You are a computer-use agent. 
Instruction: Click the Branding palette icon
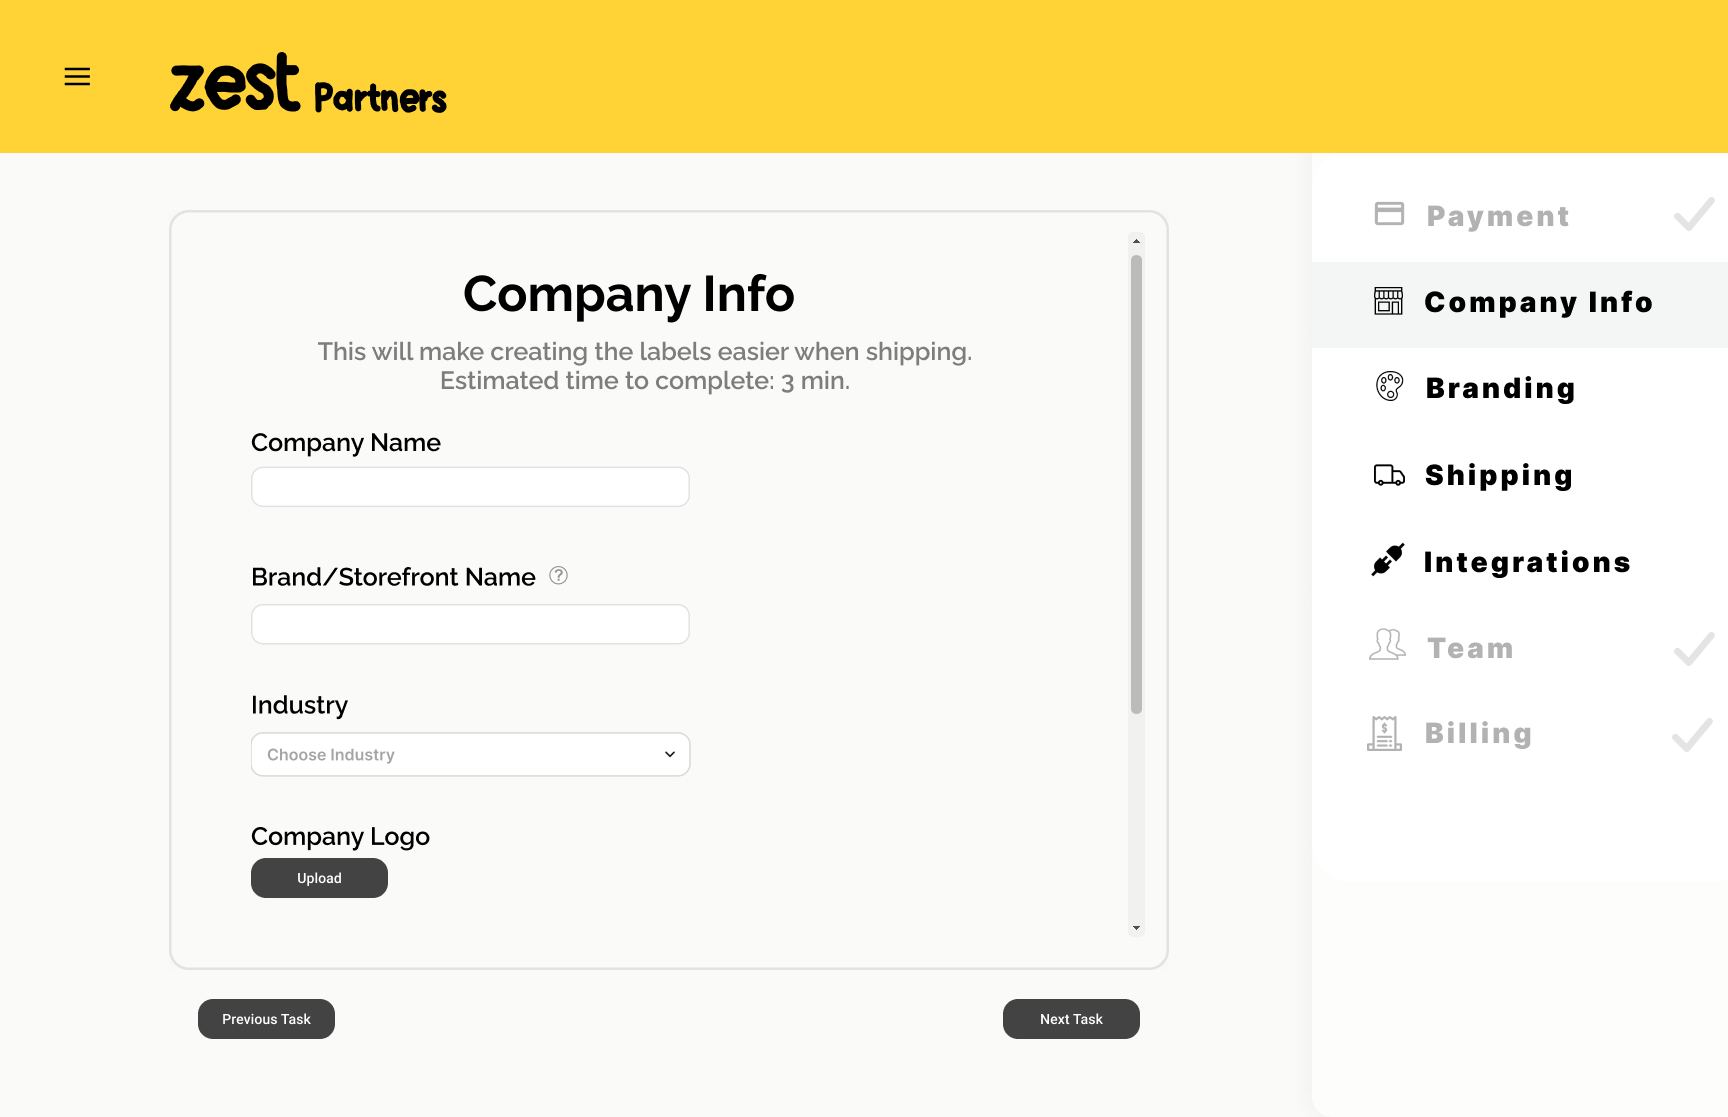pyautogui.click(x=1389, y=386)
